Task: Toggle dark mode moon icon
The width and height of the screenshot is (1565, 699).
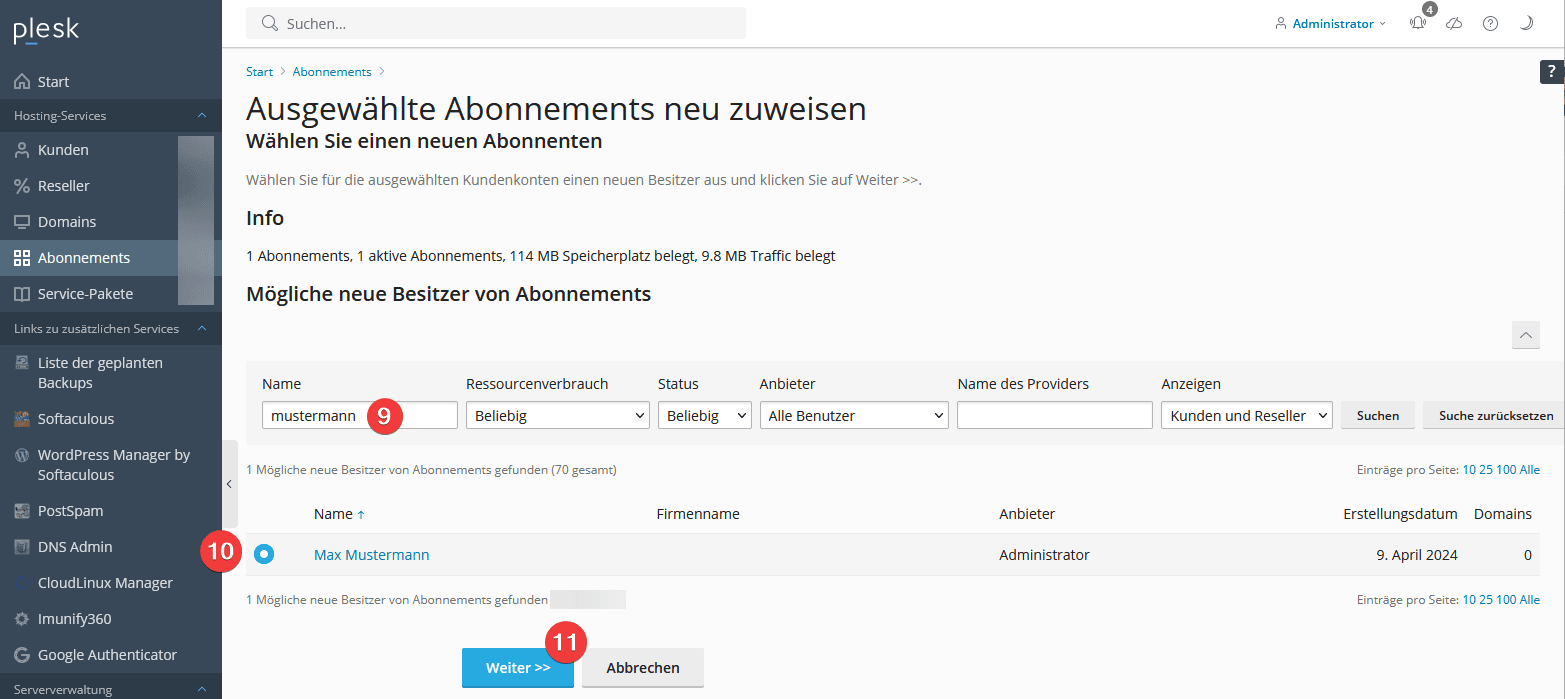Action: pos(1526,24)
